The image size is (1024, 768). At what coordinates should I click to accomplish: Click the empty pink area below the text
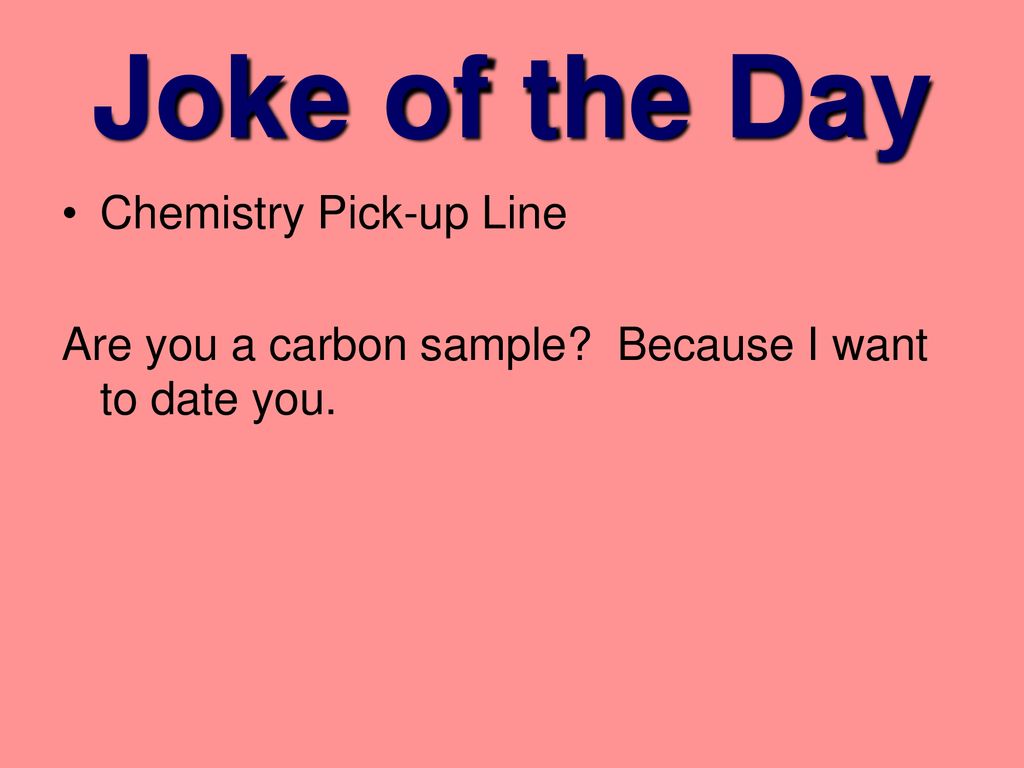click(512, 588)
